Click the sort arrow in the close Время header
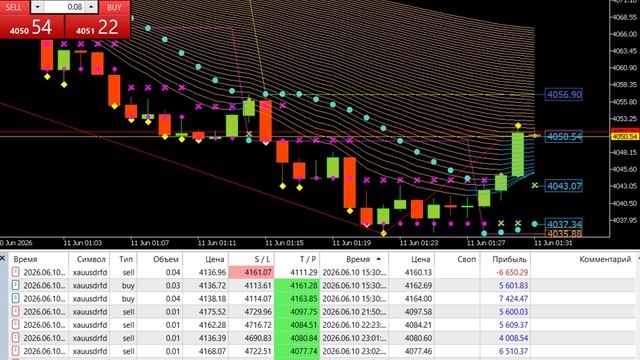 (378, 259)
